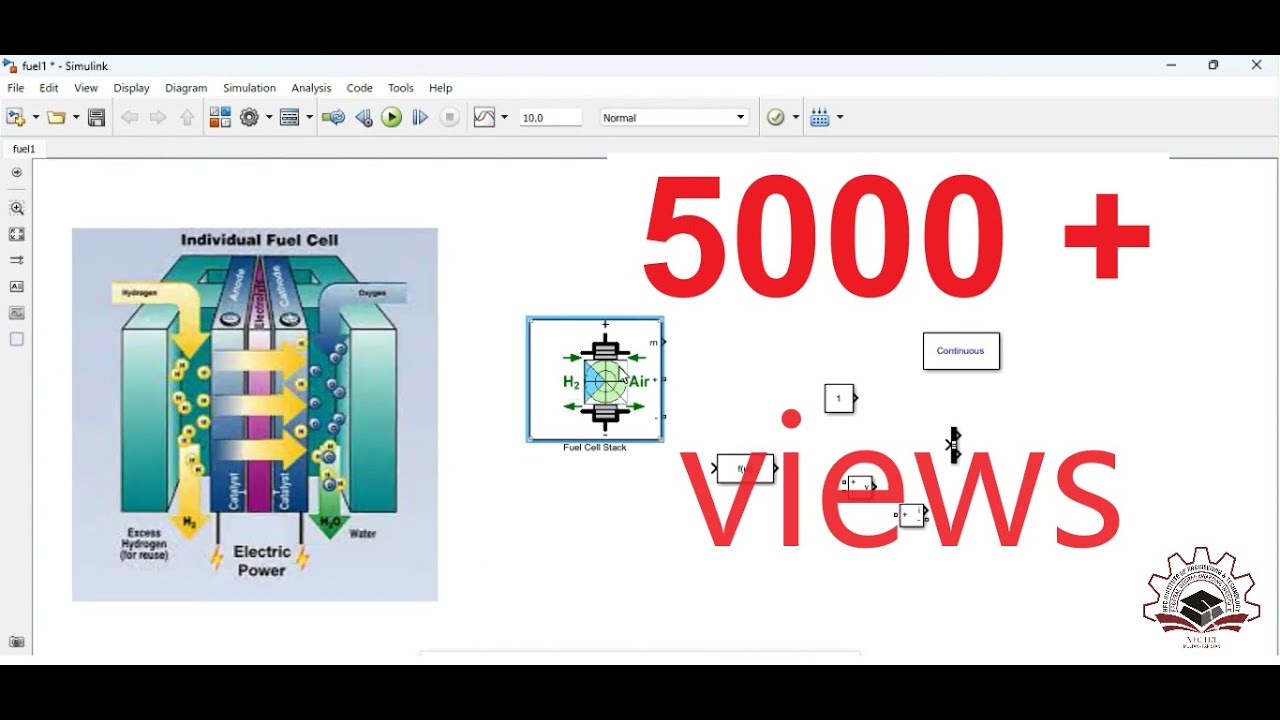
Task: Open the Tools menu
Action: (x=401, y=88)
